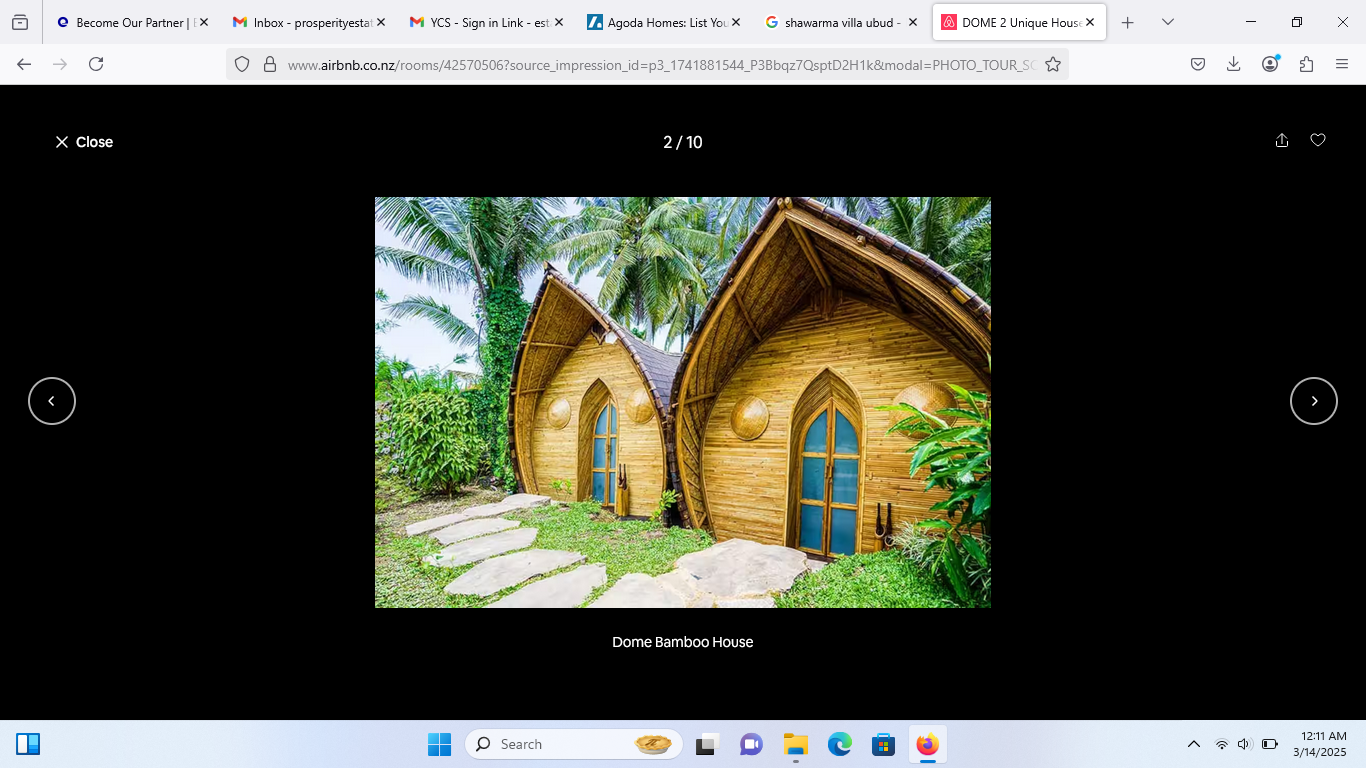The width and height of the screenshot is (1366, 768).
Task: Close the shawarma villa ubud tab
Action: [913, 22]
